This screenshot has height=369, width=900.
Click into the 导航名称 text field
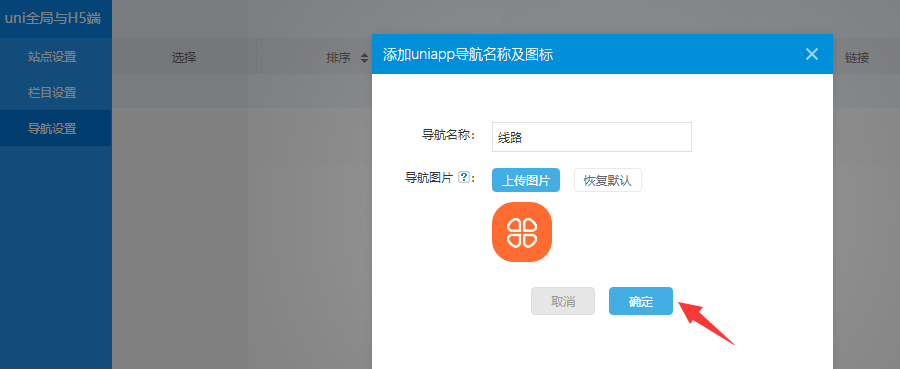[x=592, y=137]
